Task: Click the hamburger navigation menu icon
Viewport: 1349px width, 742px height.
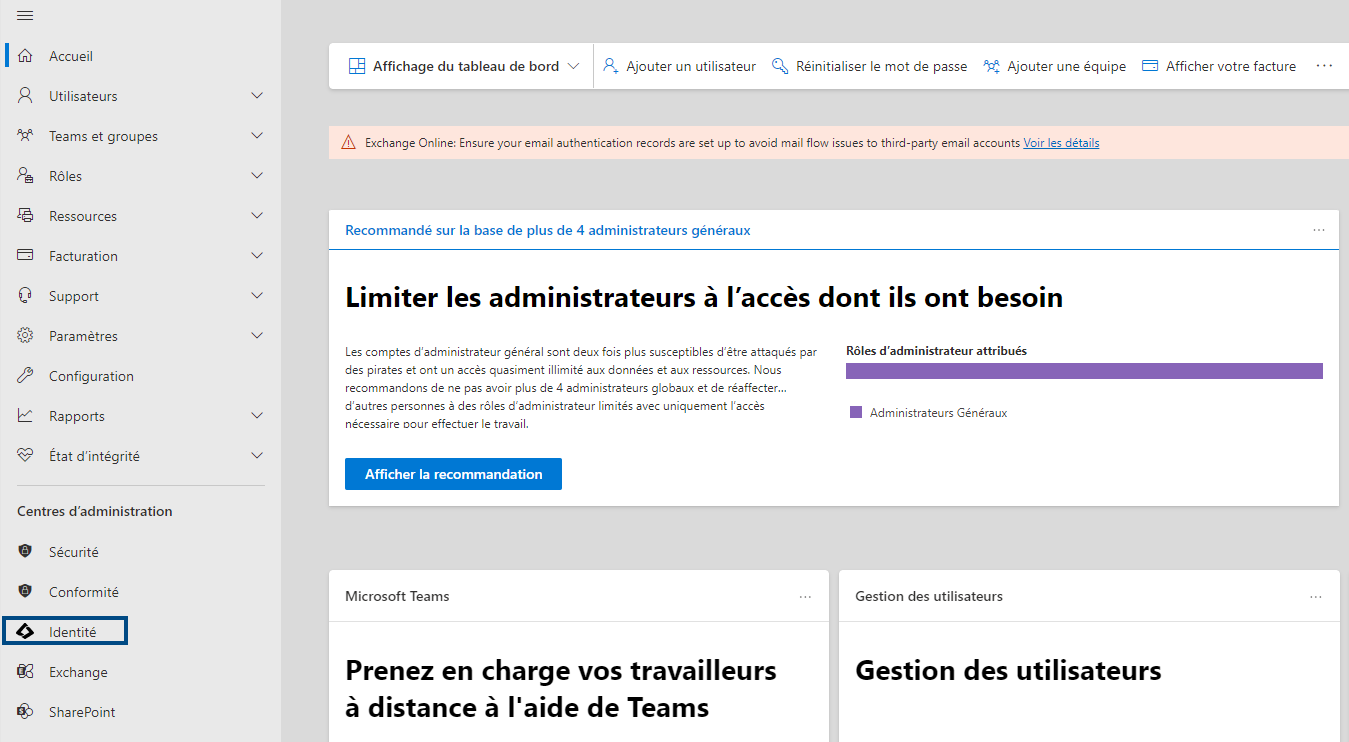Action: pos(25,15)
